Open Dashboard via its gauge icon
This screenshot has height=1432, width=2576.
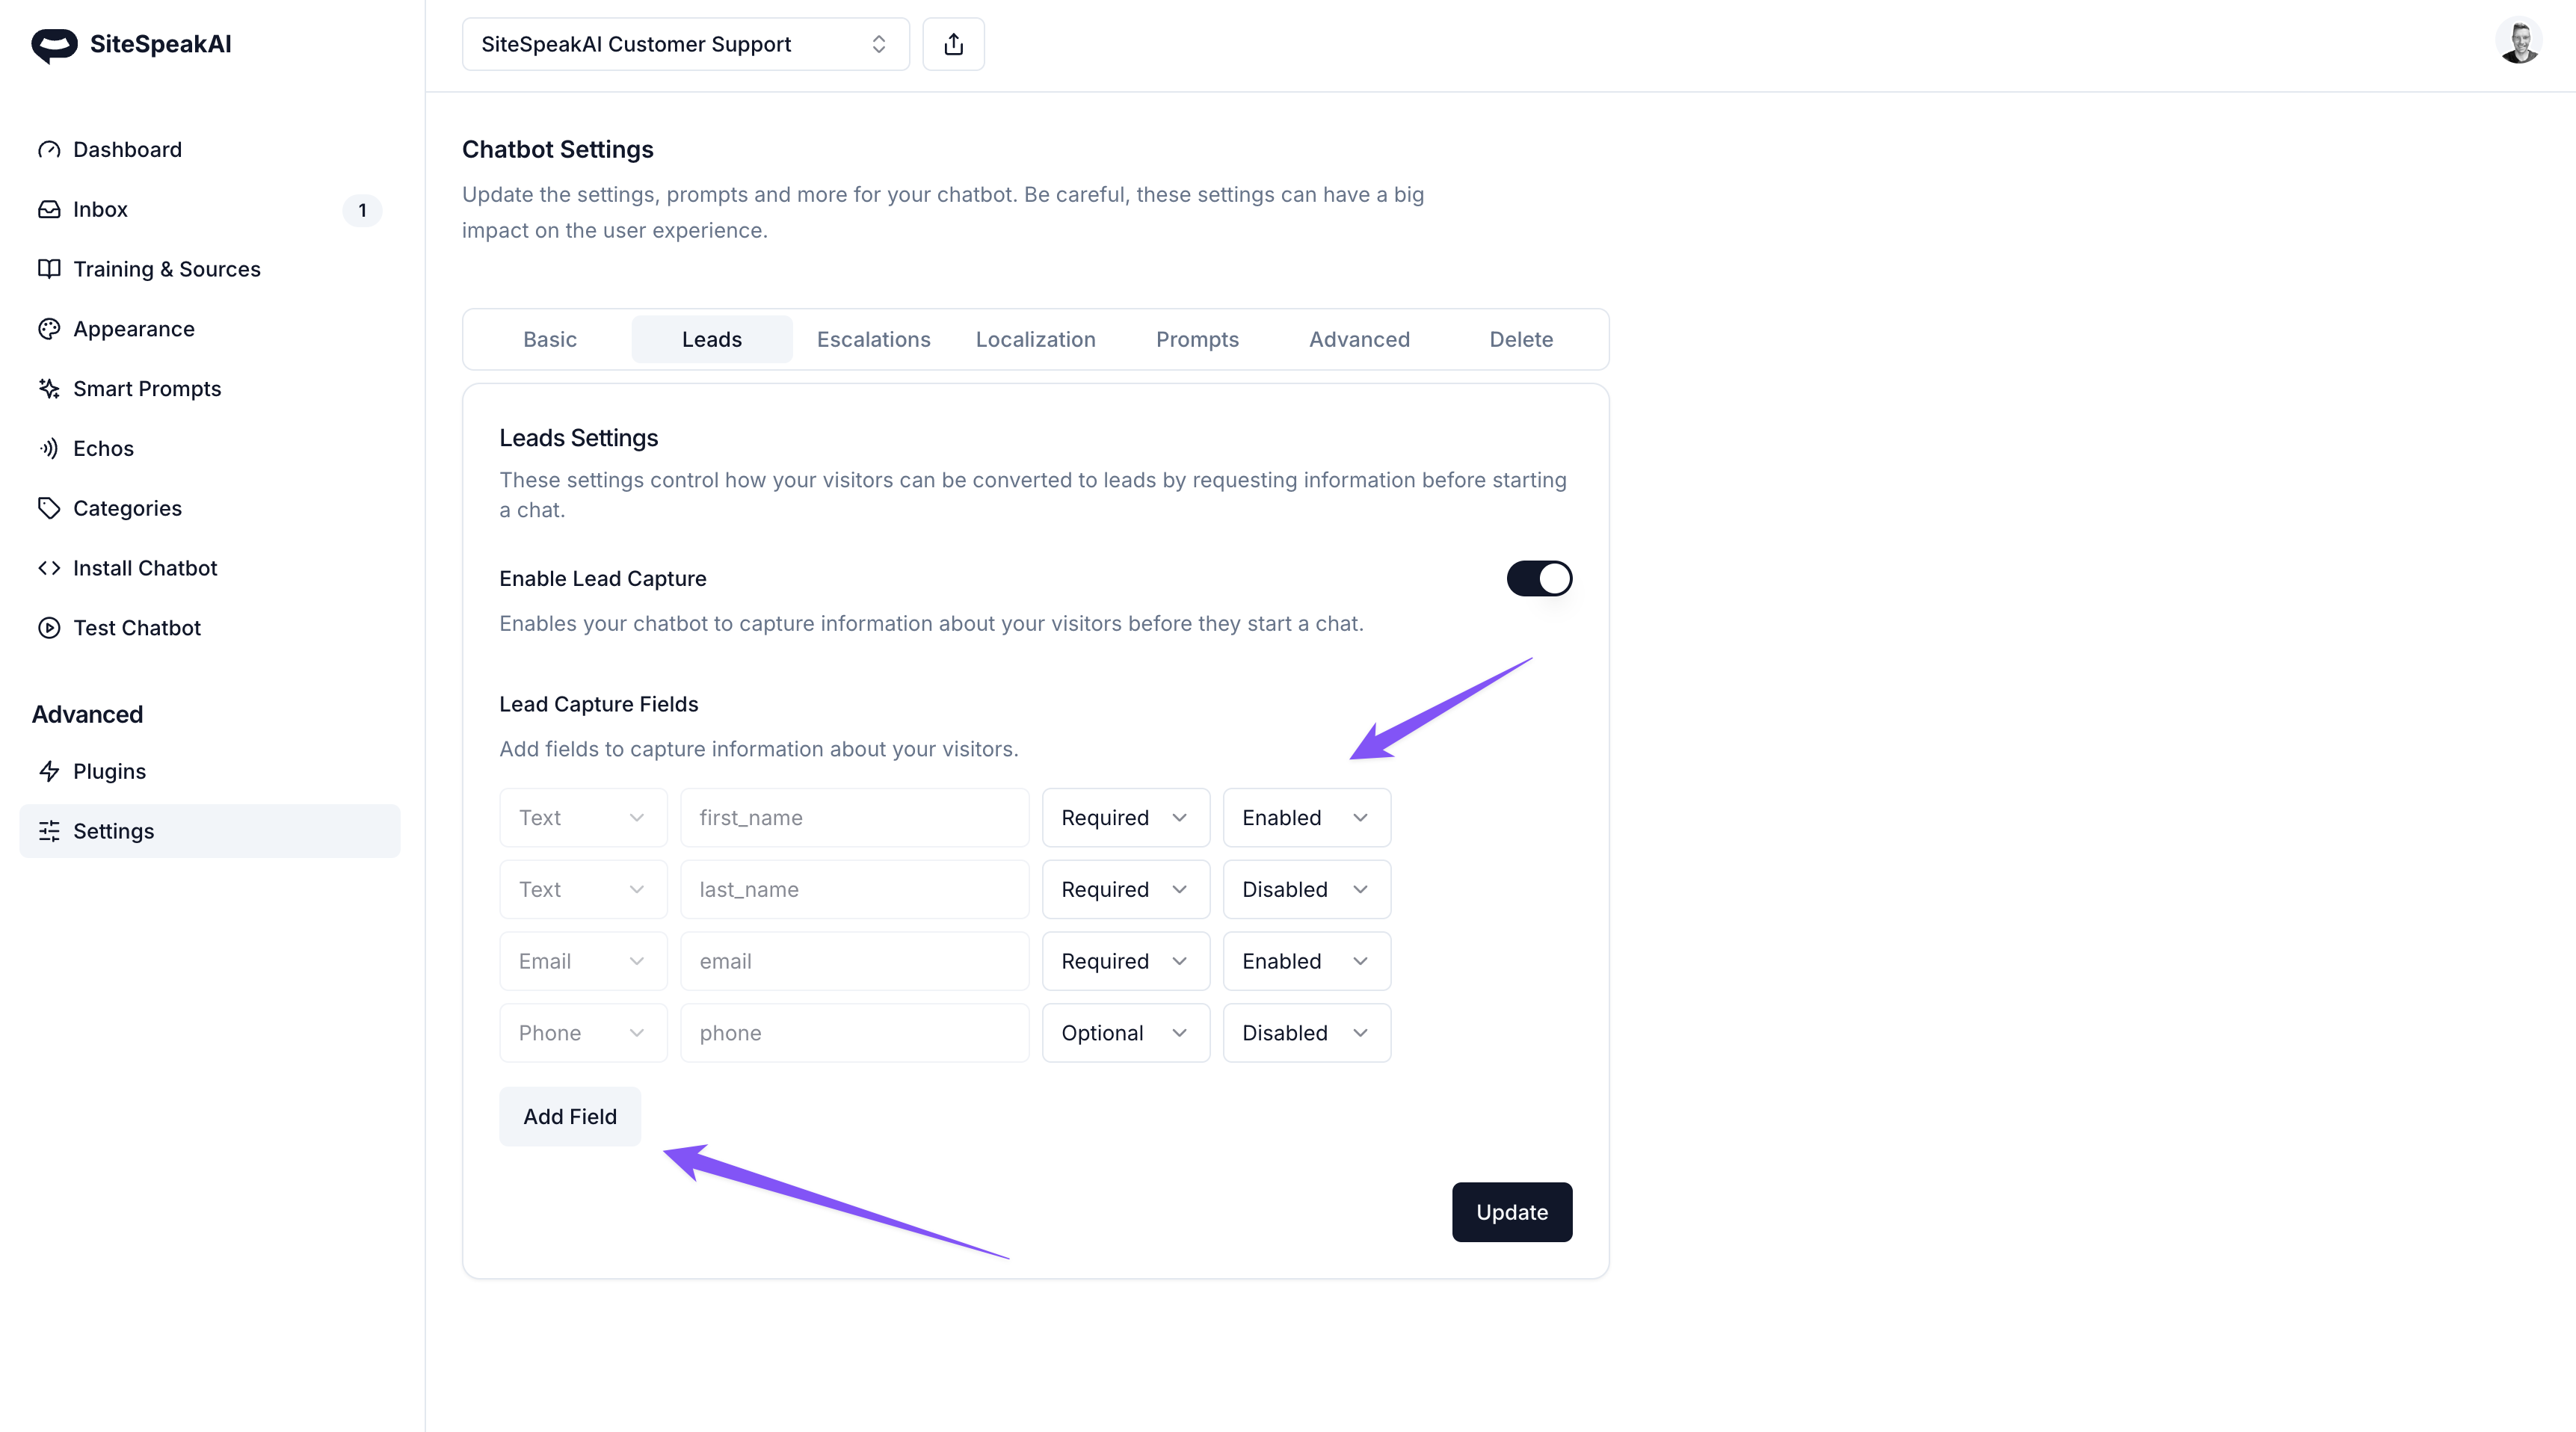(x=49, y=150)
